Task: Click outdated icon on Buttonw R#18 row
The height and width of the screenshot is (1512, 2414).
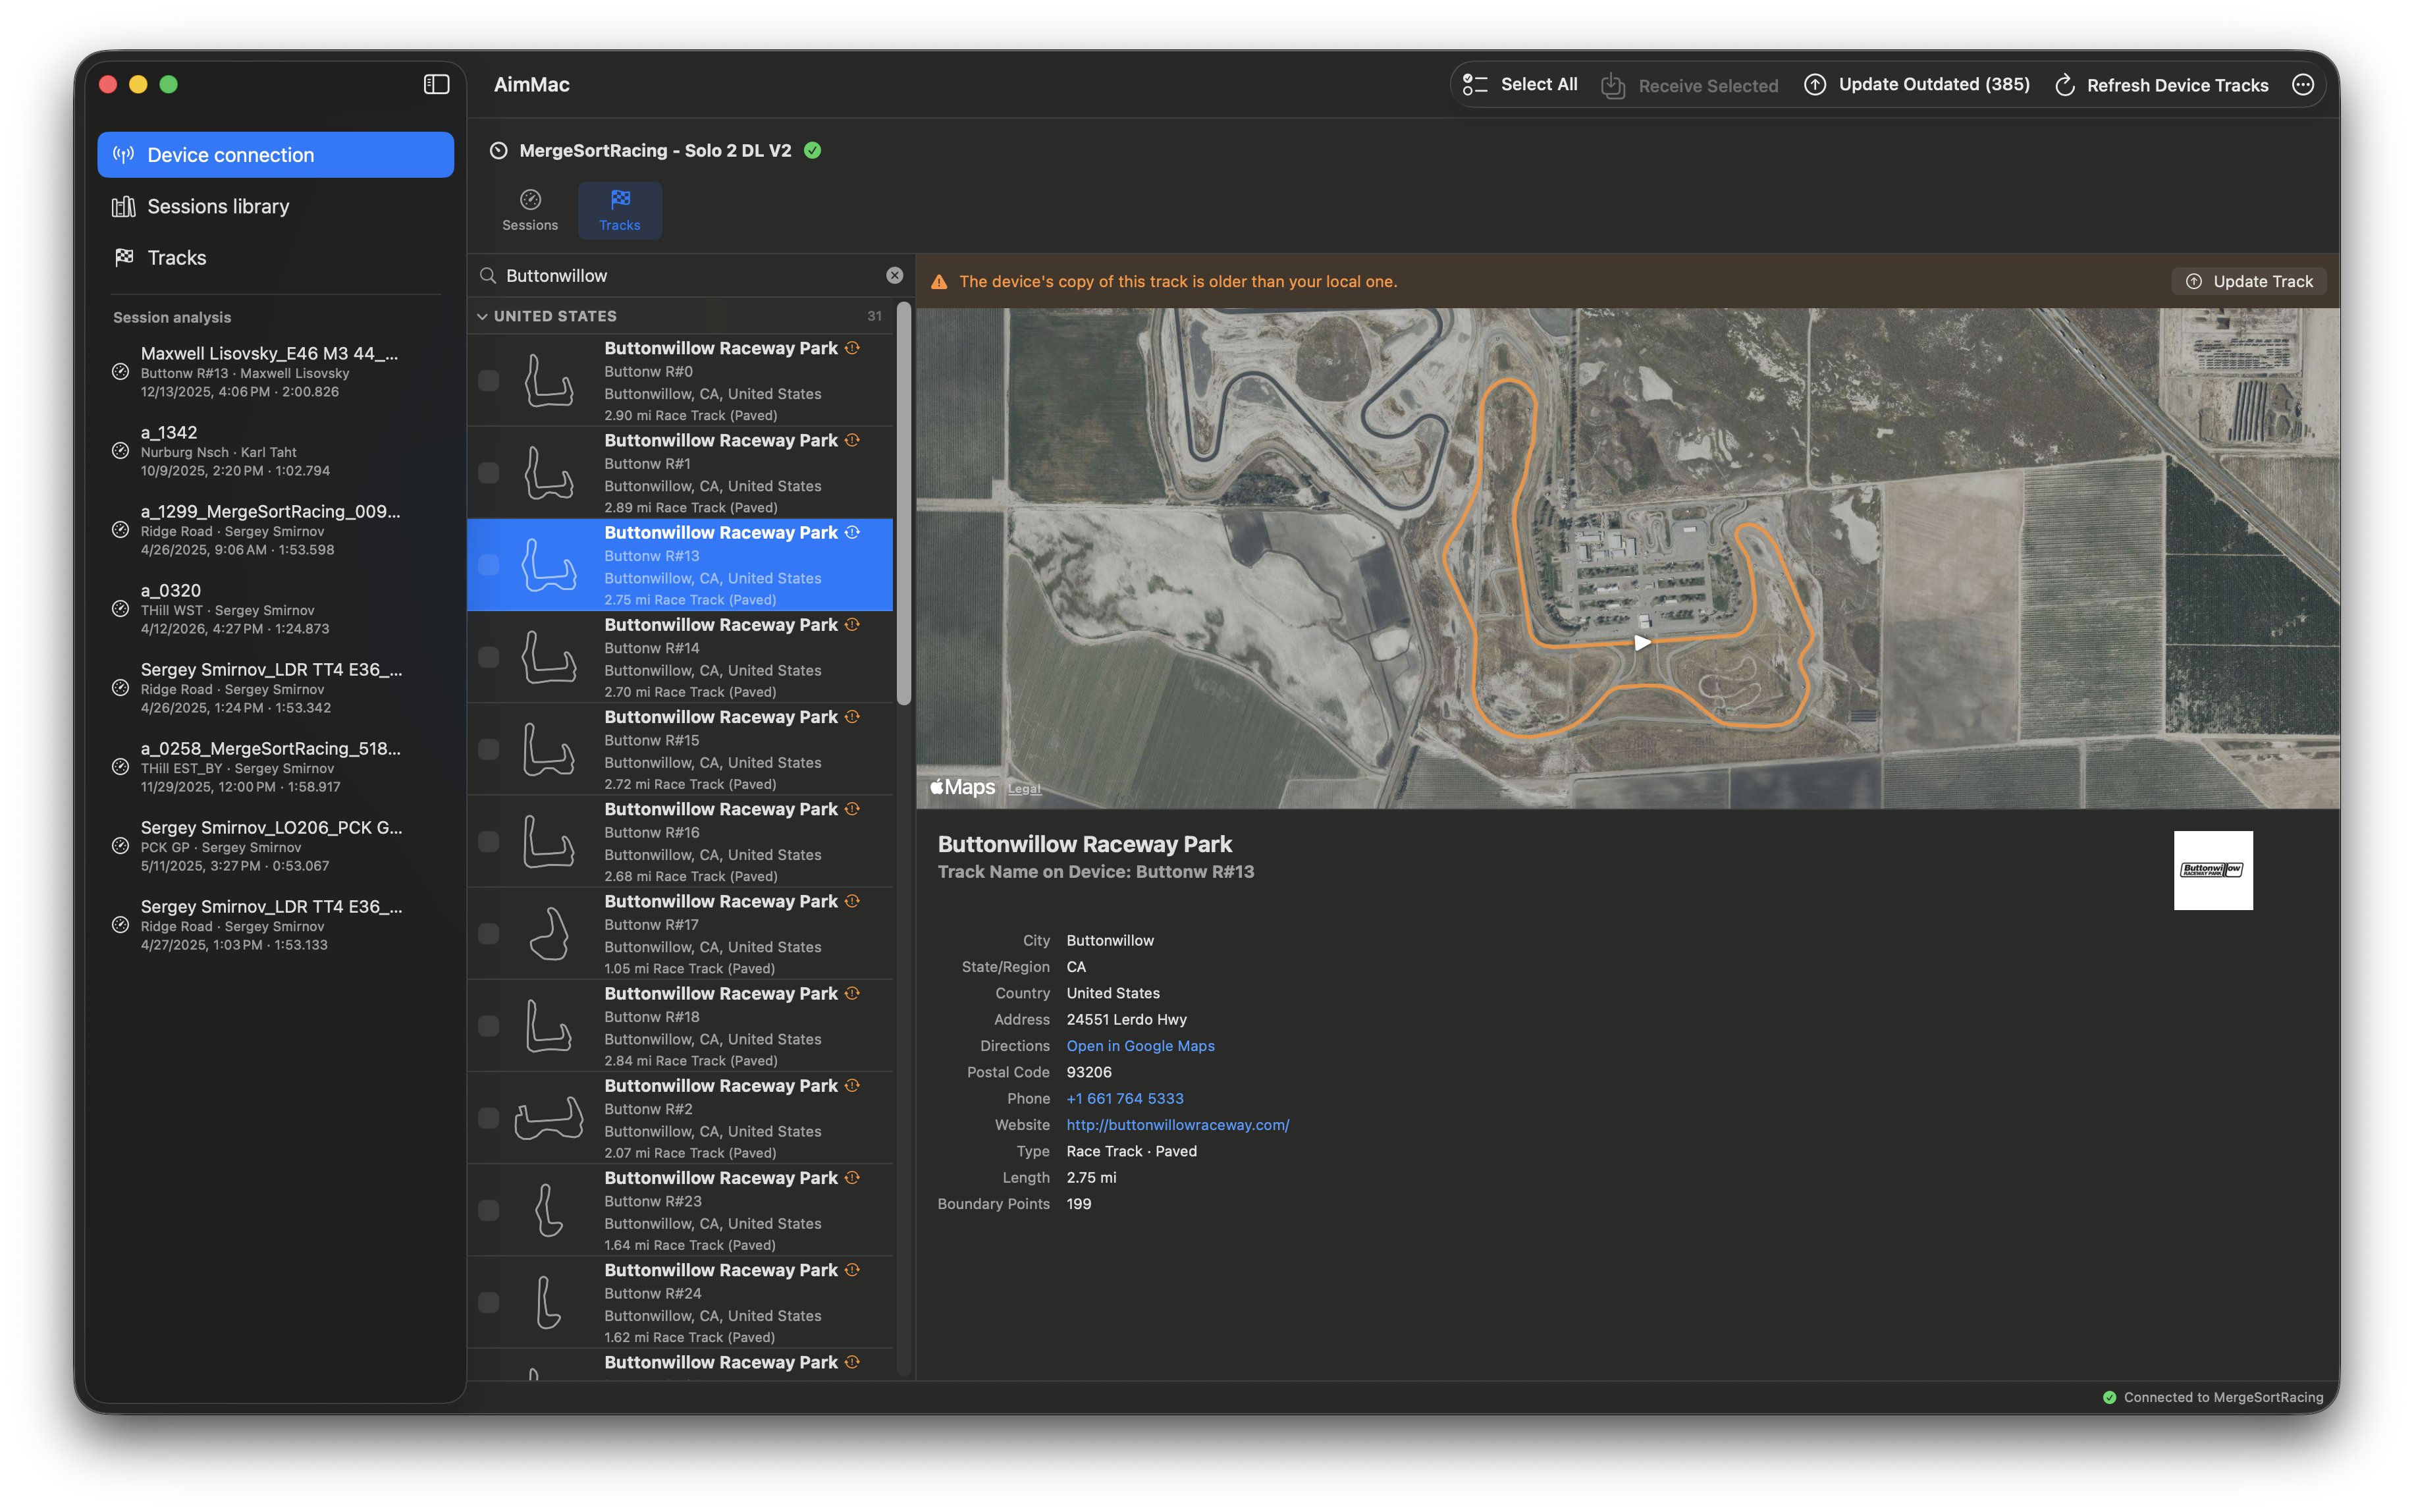Action: pos(852,992)
